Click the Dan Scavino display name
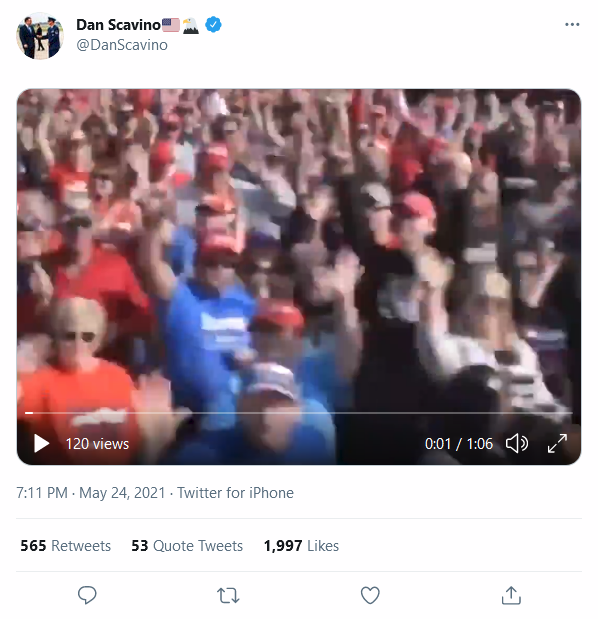This screenshot has height=619, width=598. tap(118, 25)
